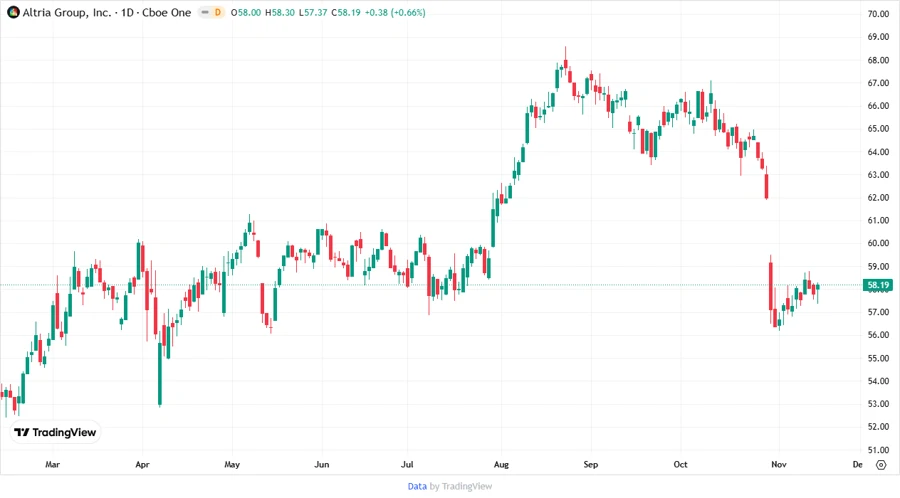The image size is (900, 498).
Task: Click the 66.00 price axis label
Action: [878, 106]
